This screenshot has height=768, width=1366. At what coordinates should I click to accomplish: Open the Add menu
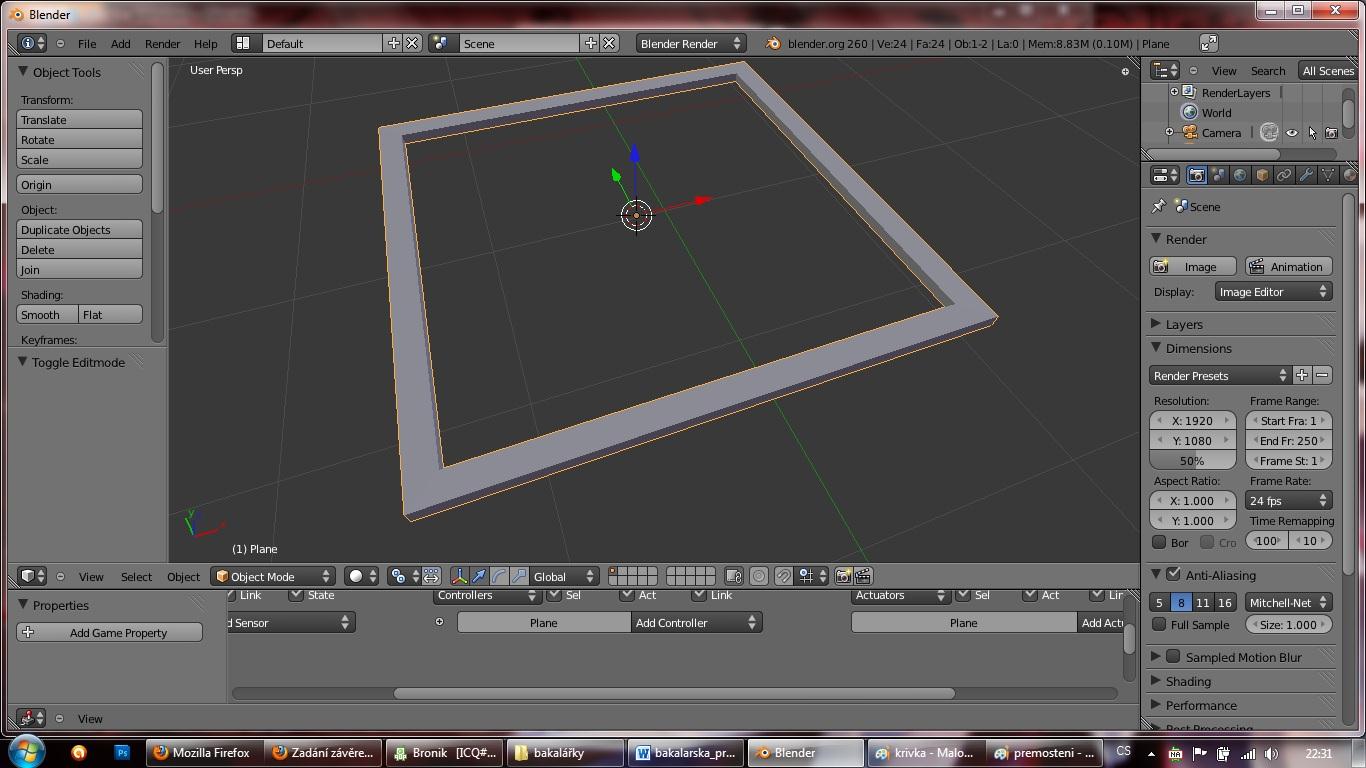[120, 43]
